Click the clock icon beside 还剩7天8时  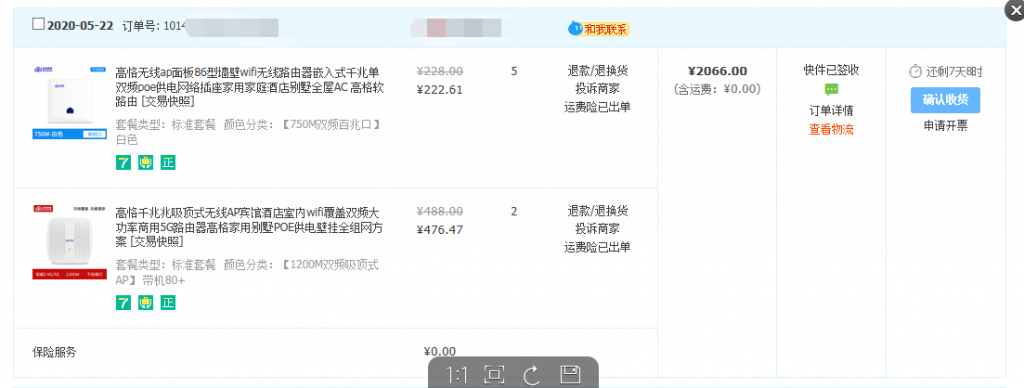[x=916, y=71]
